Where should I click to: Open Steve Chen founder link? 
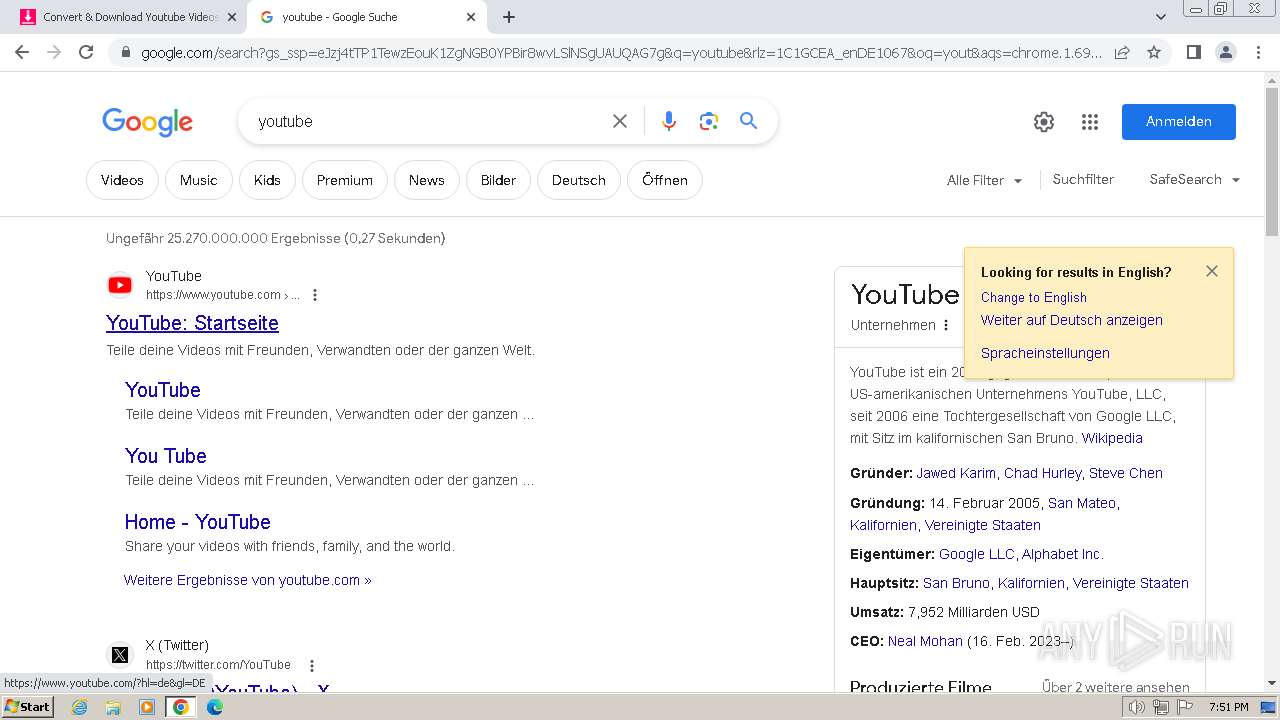(1126, 473)
